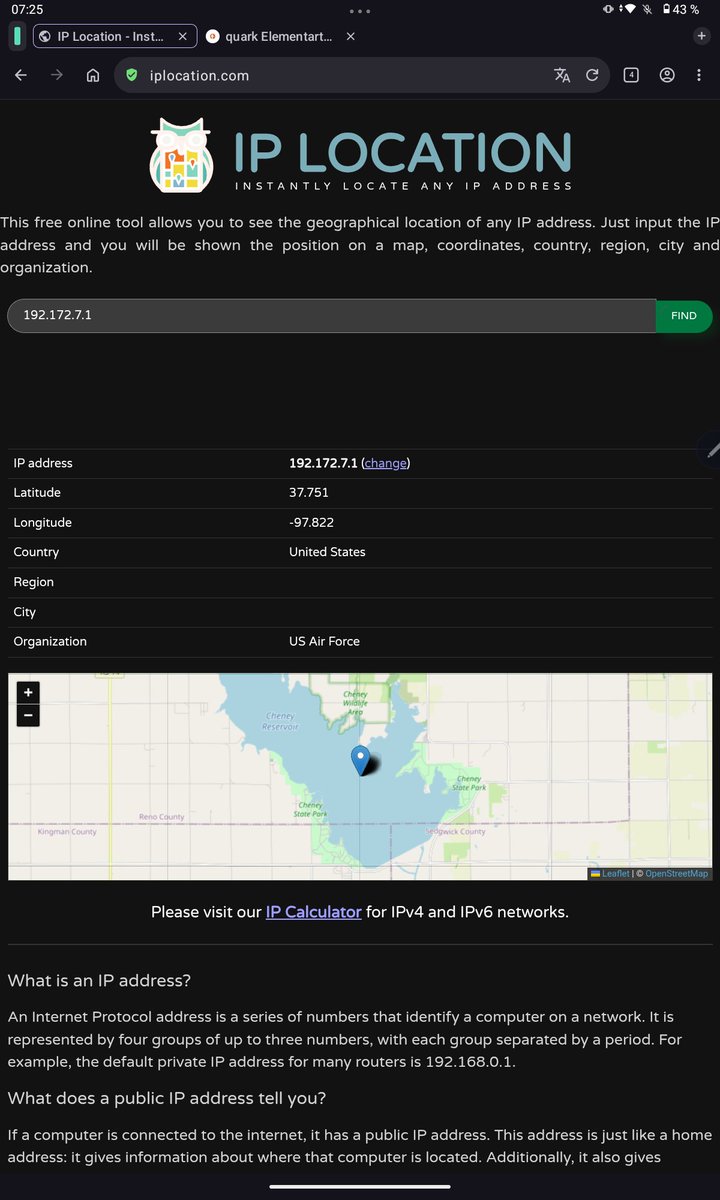The width and height of the screenshot is (720, 1200).
Task: Open the IP Calculator link
Action: 313,912
